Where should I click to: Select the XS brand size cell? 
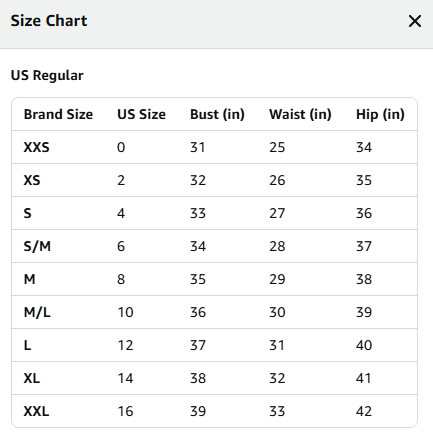point(32,180)
